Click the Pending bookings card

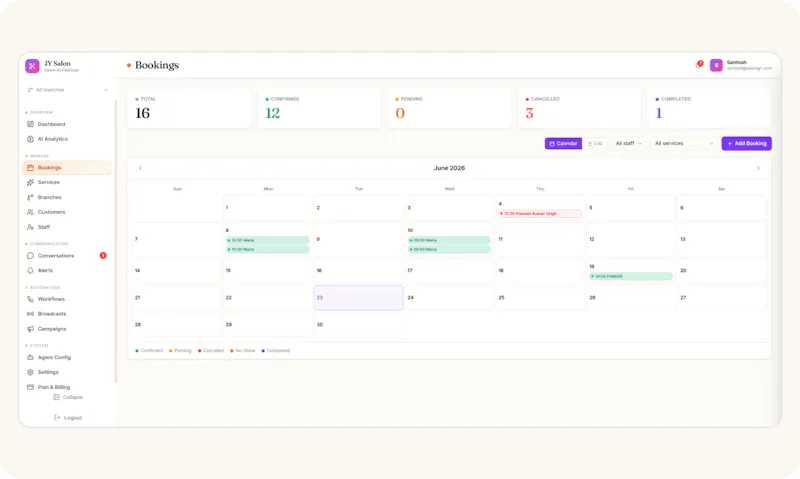pos(449,108)
